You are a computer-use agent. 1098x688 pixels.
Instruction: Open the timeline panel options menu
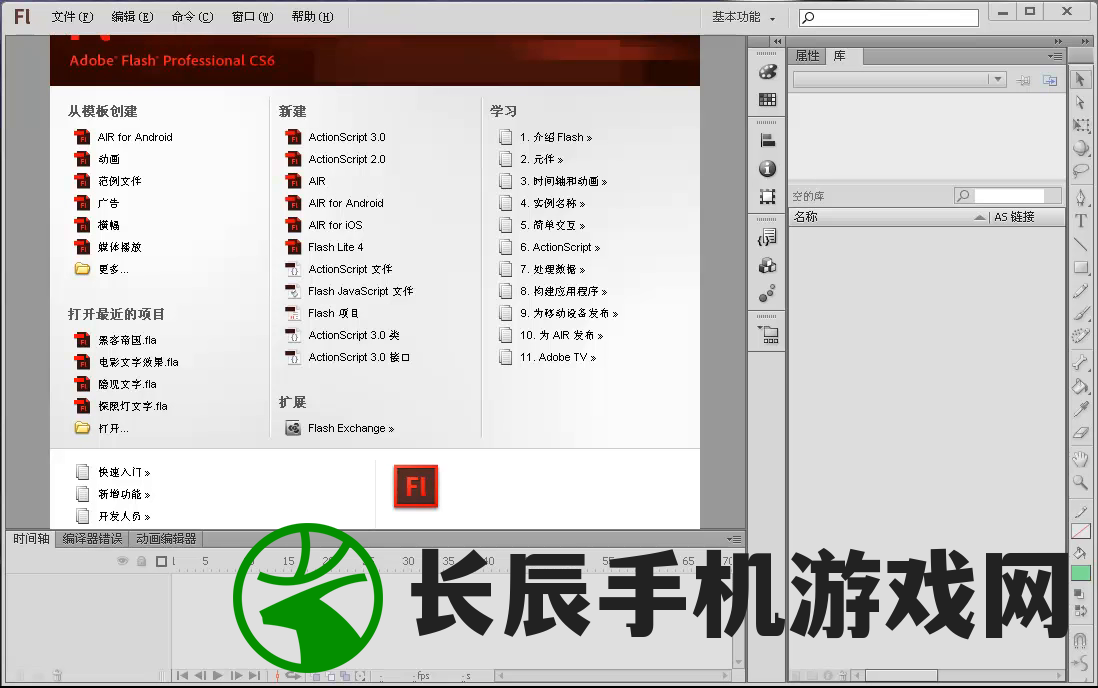point(733,539)
